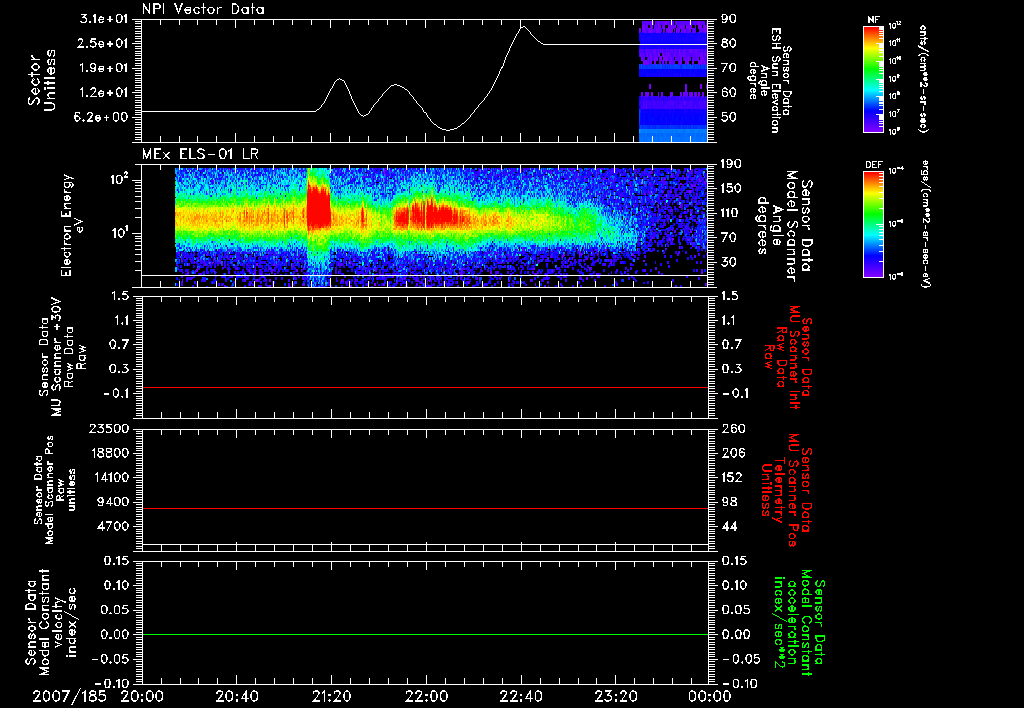This screenshot has width=1024, height=708.
Task: Click the 'MEx ELS-01 LR' panel title
Action: pyautogui.click(x=200, y=154)
